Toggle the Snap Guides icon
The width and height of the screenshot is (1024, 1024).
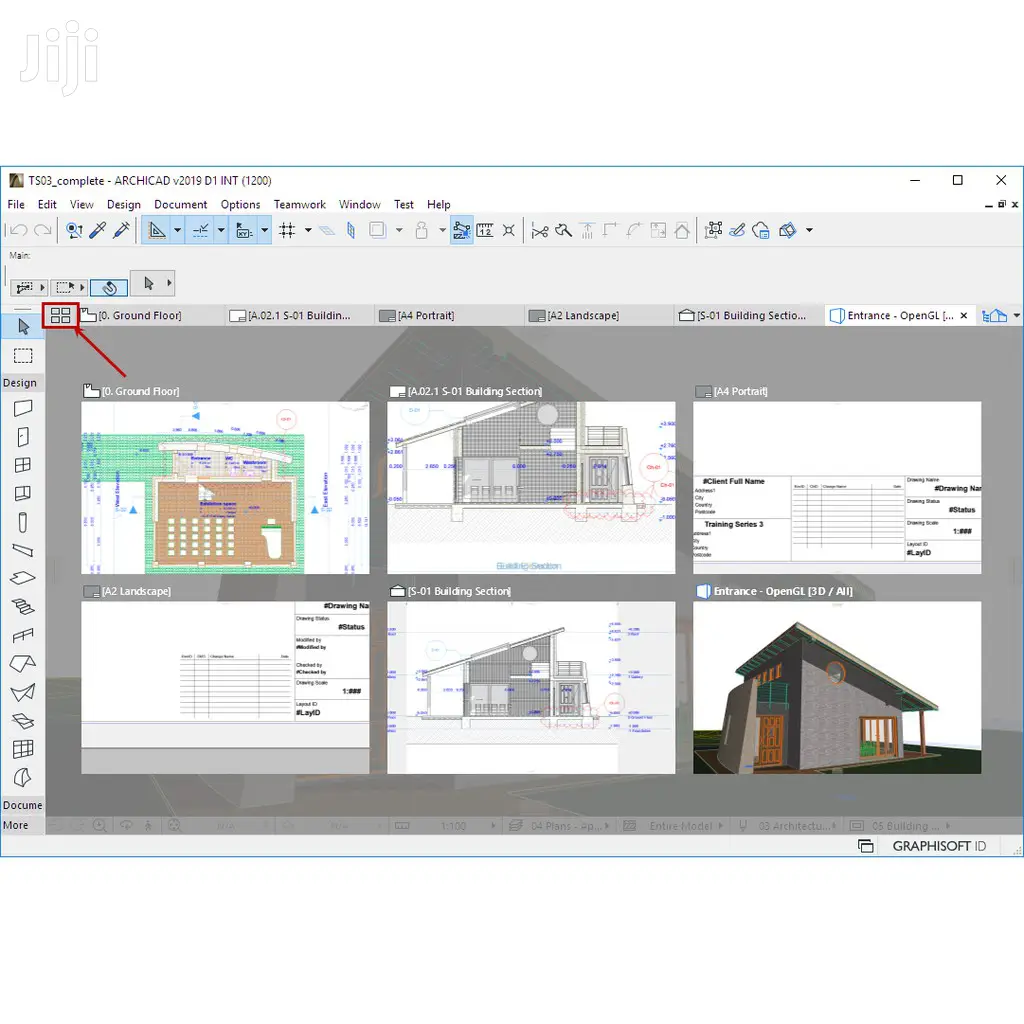click(x=200, y=230)
